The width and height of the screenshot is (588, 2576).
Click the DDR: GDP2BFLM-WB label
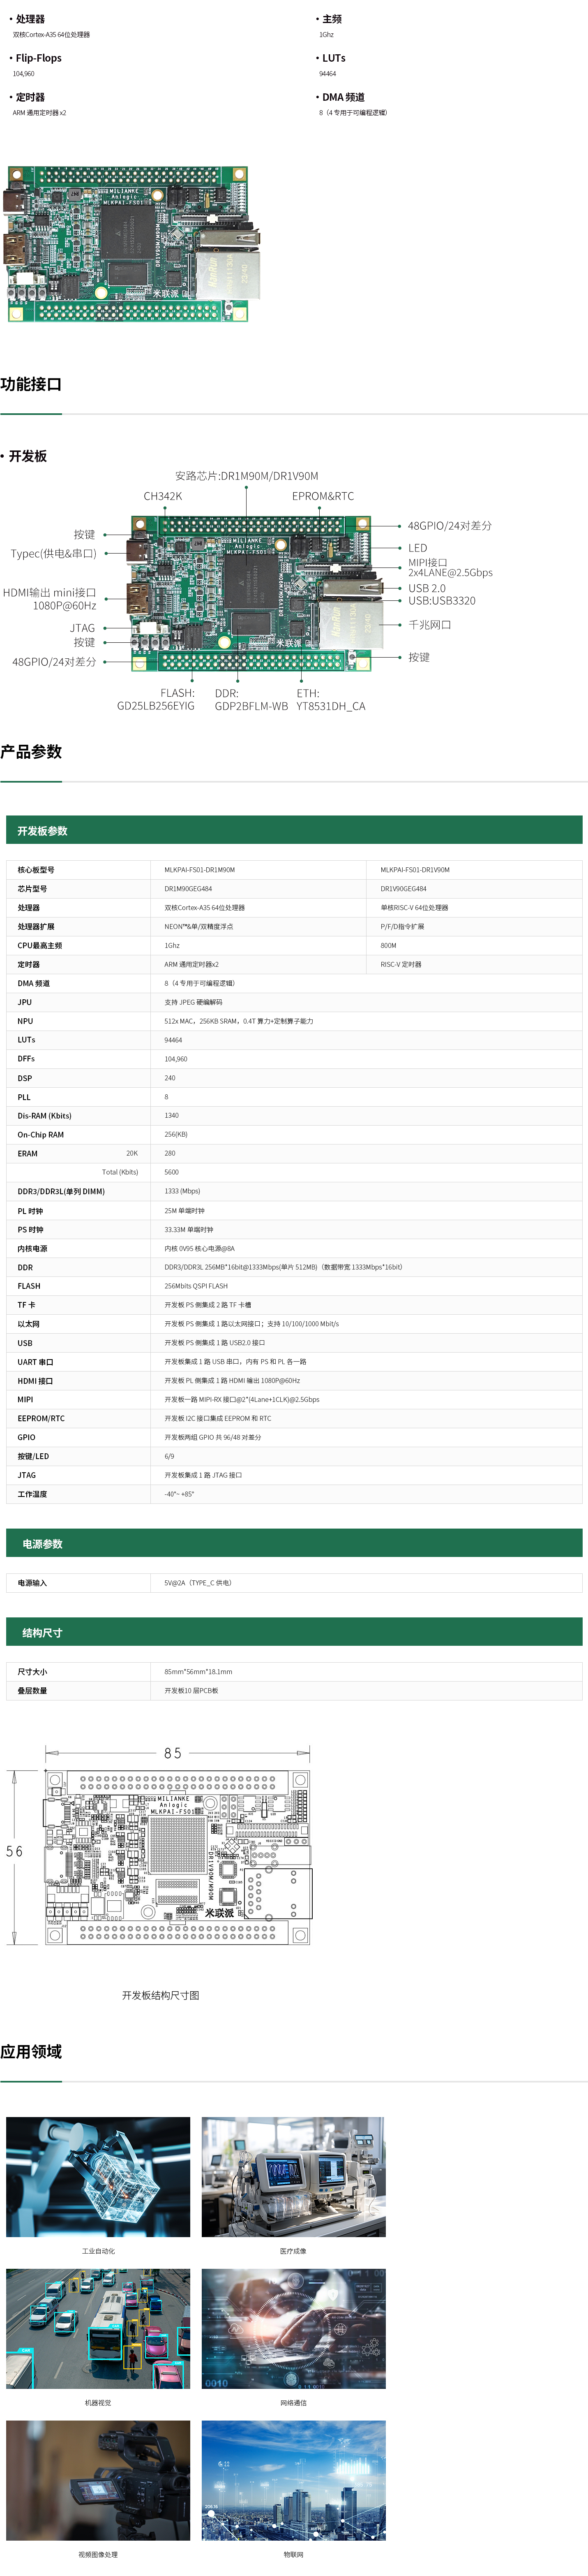251,699
